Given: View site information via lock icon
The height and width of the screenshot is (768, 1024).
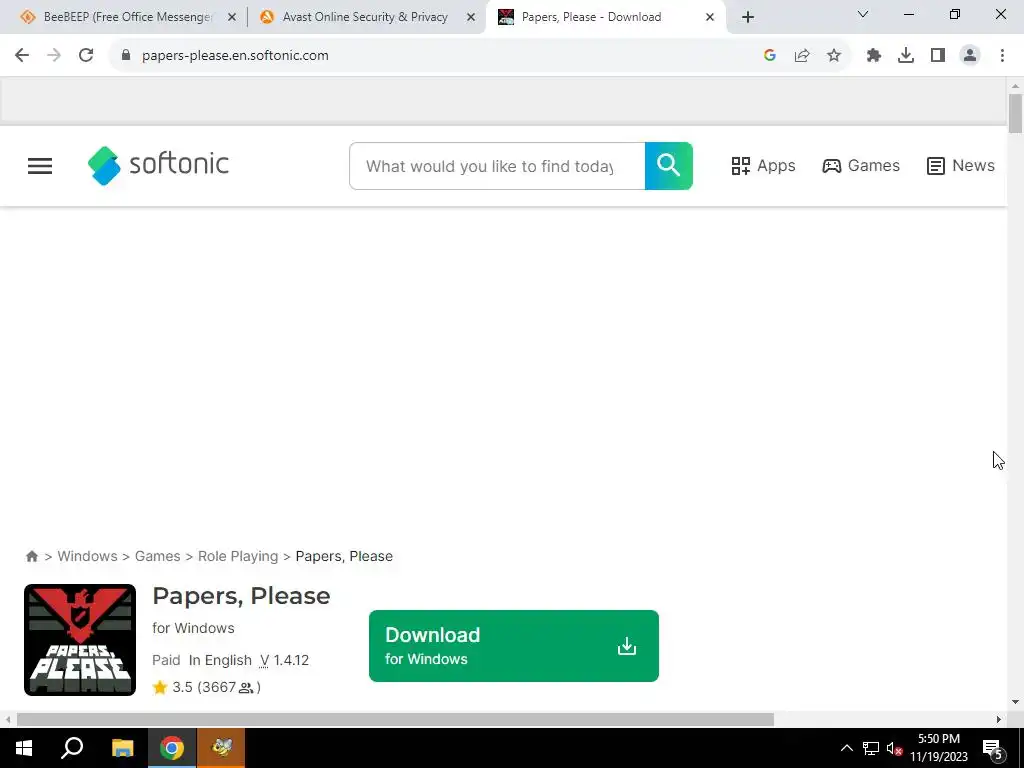Looking at the screenshot, I should point(126,56).
